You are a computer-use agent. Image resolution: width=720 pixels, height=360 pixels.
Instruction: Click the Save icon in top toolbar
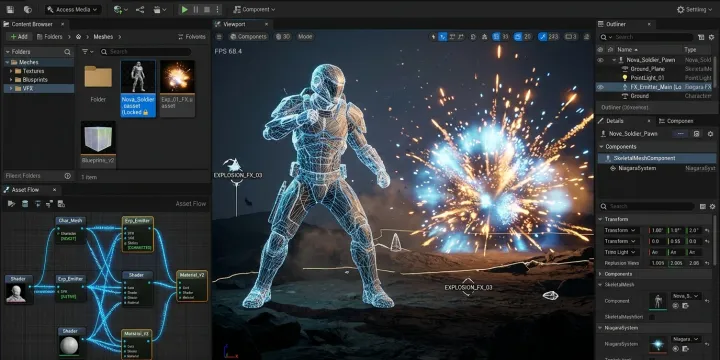pos(11,9)
